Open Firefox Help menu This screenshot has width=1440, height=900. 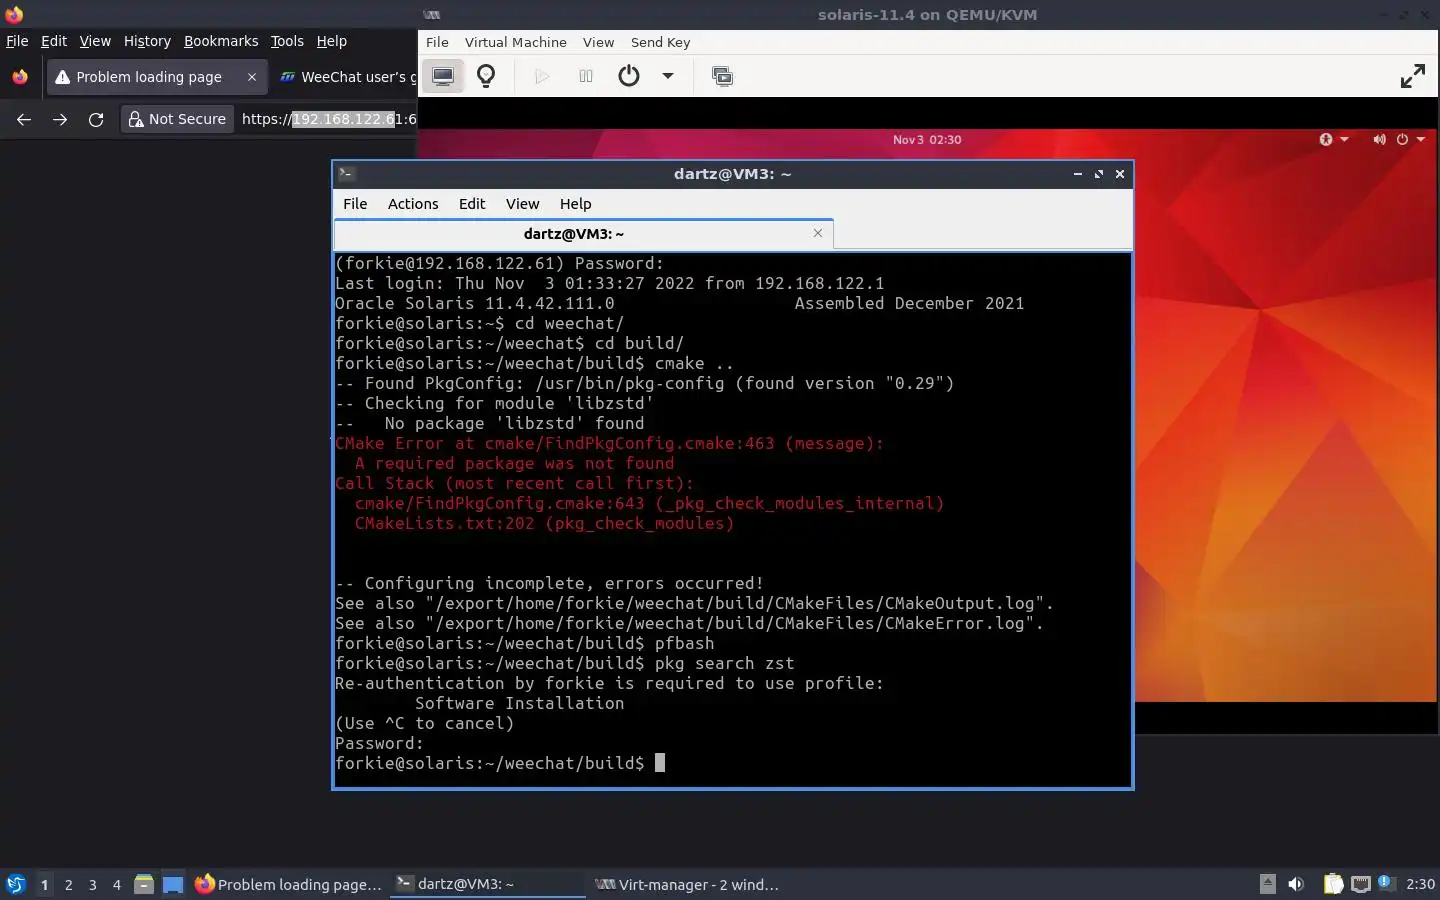331,41
